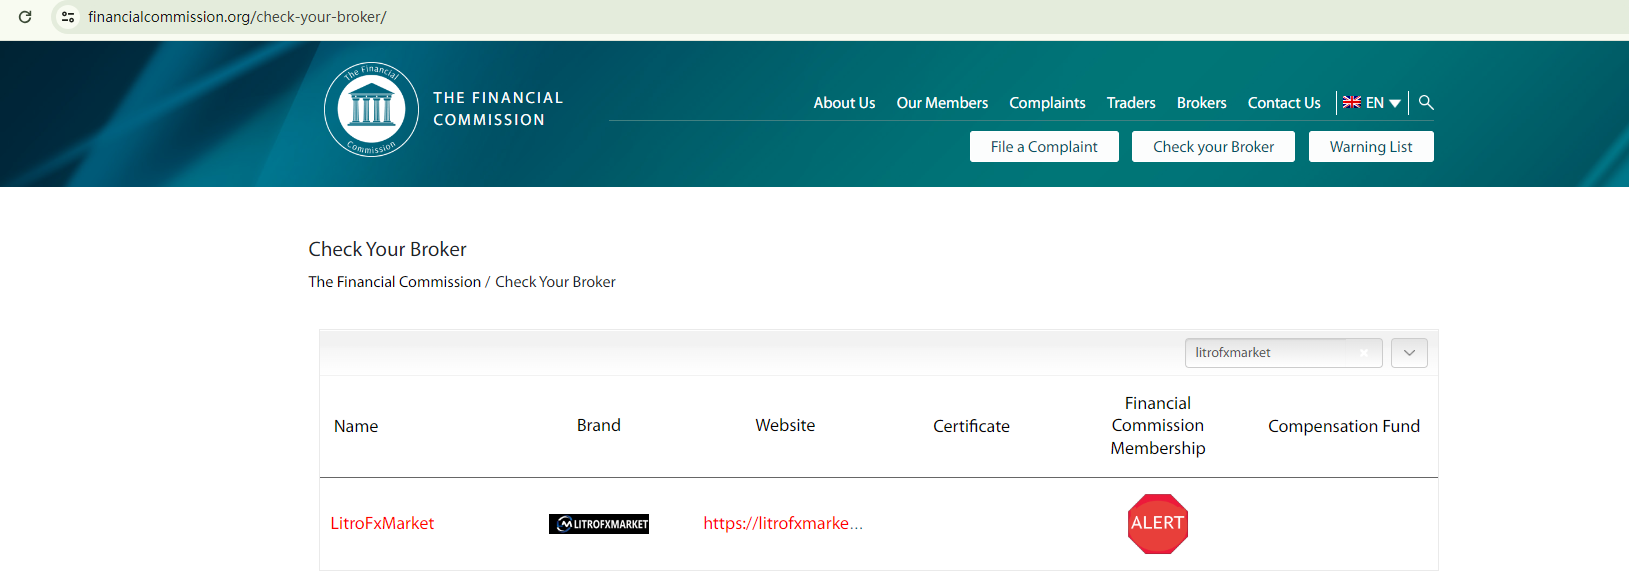Open the LitroFxMarket name link
Image resolution: width=1629 pixels, height=586 pixels.
tap(382, 523)
